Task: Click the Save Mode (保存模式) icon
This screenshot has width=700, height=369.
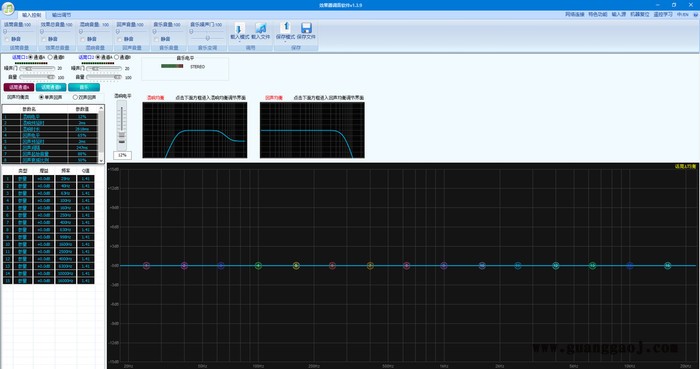Action: 286,28
